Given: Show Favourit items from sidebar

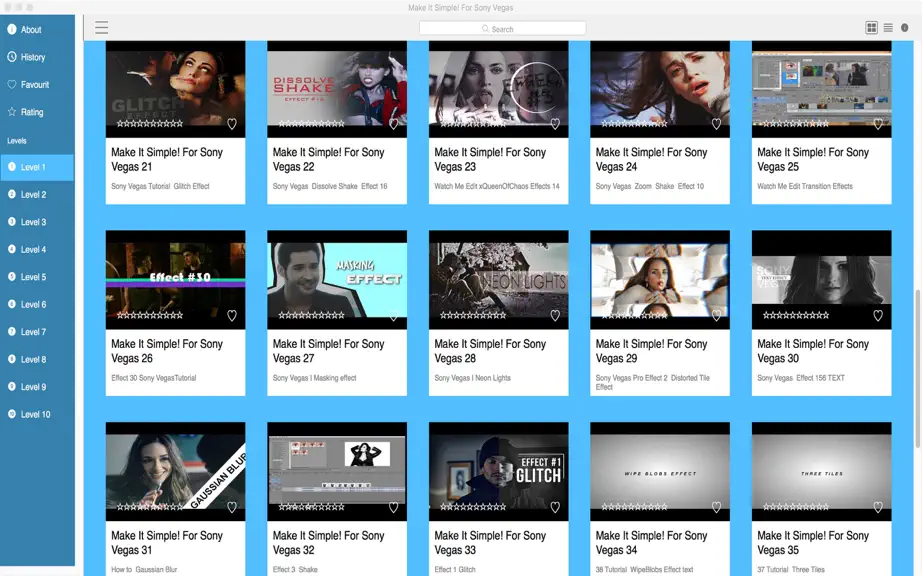Looking at the screenshot, I should [37, 85].
